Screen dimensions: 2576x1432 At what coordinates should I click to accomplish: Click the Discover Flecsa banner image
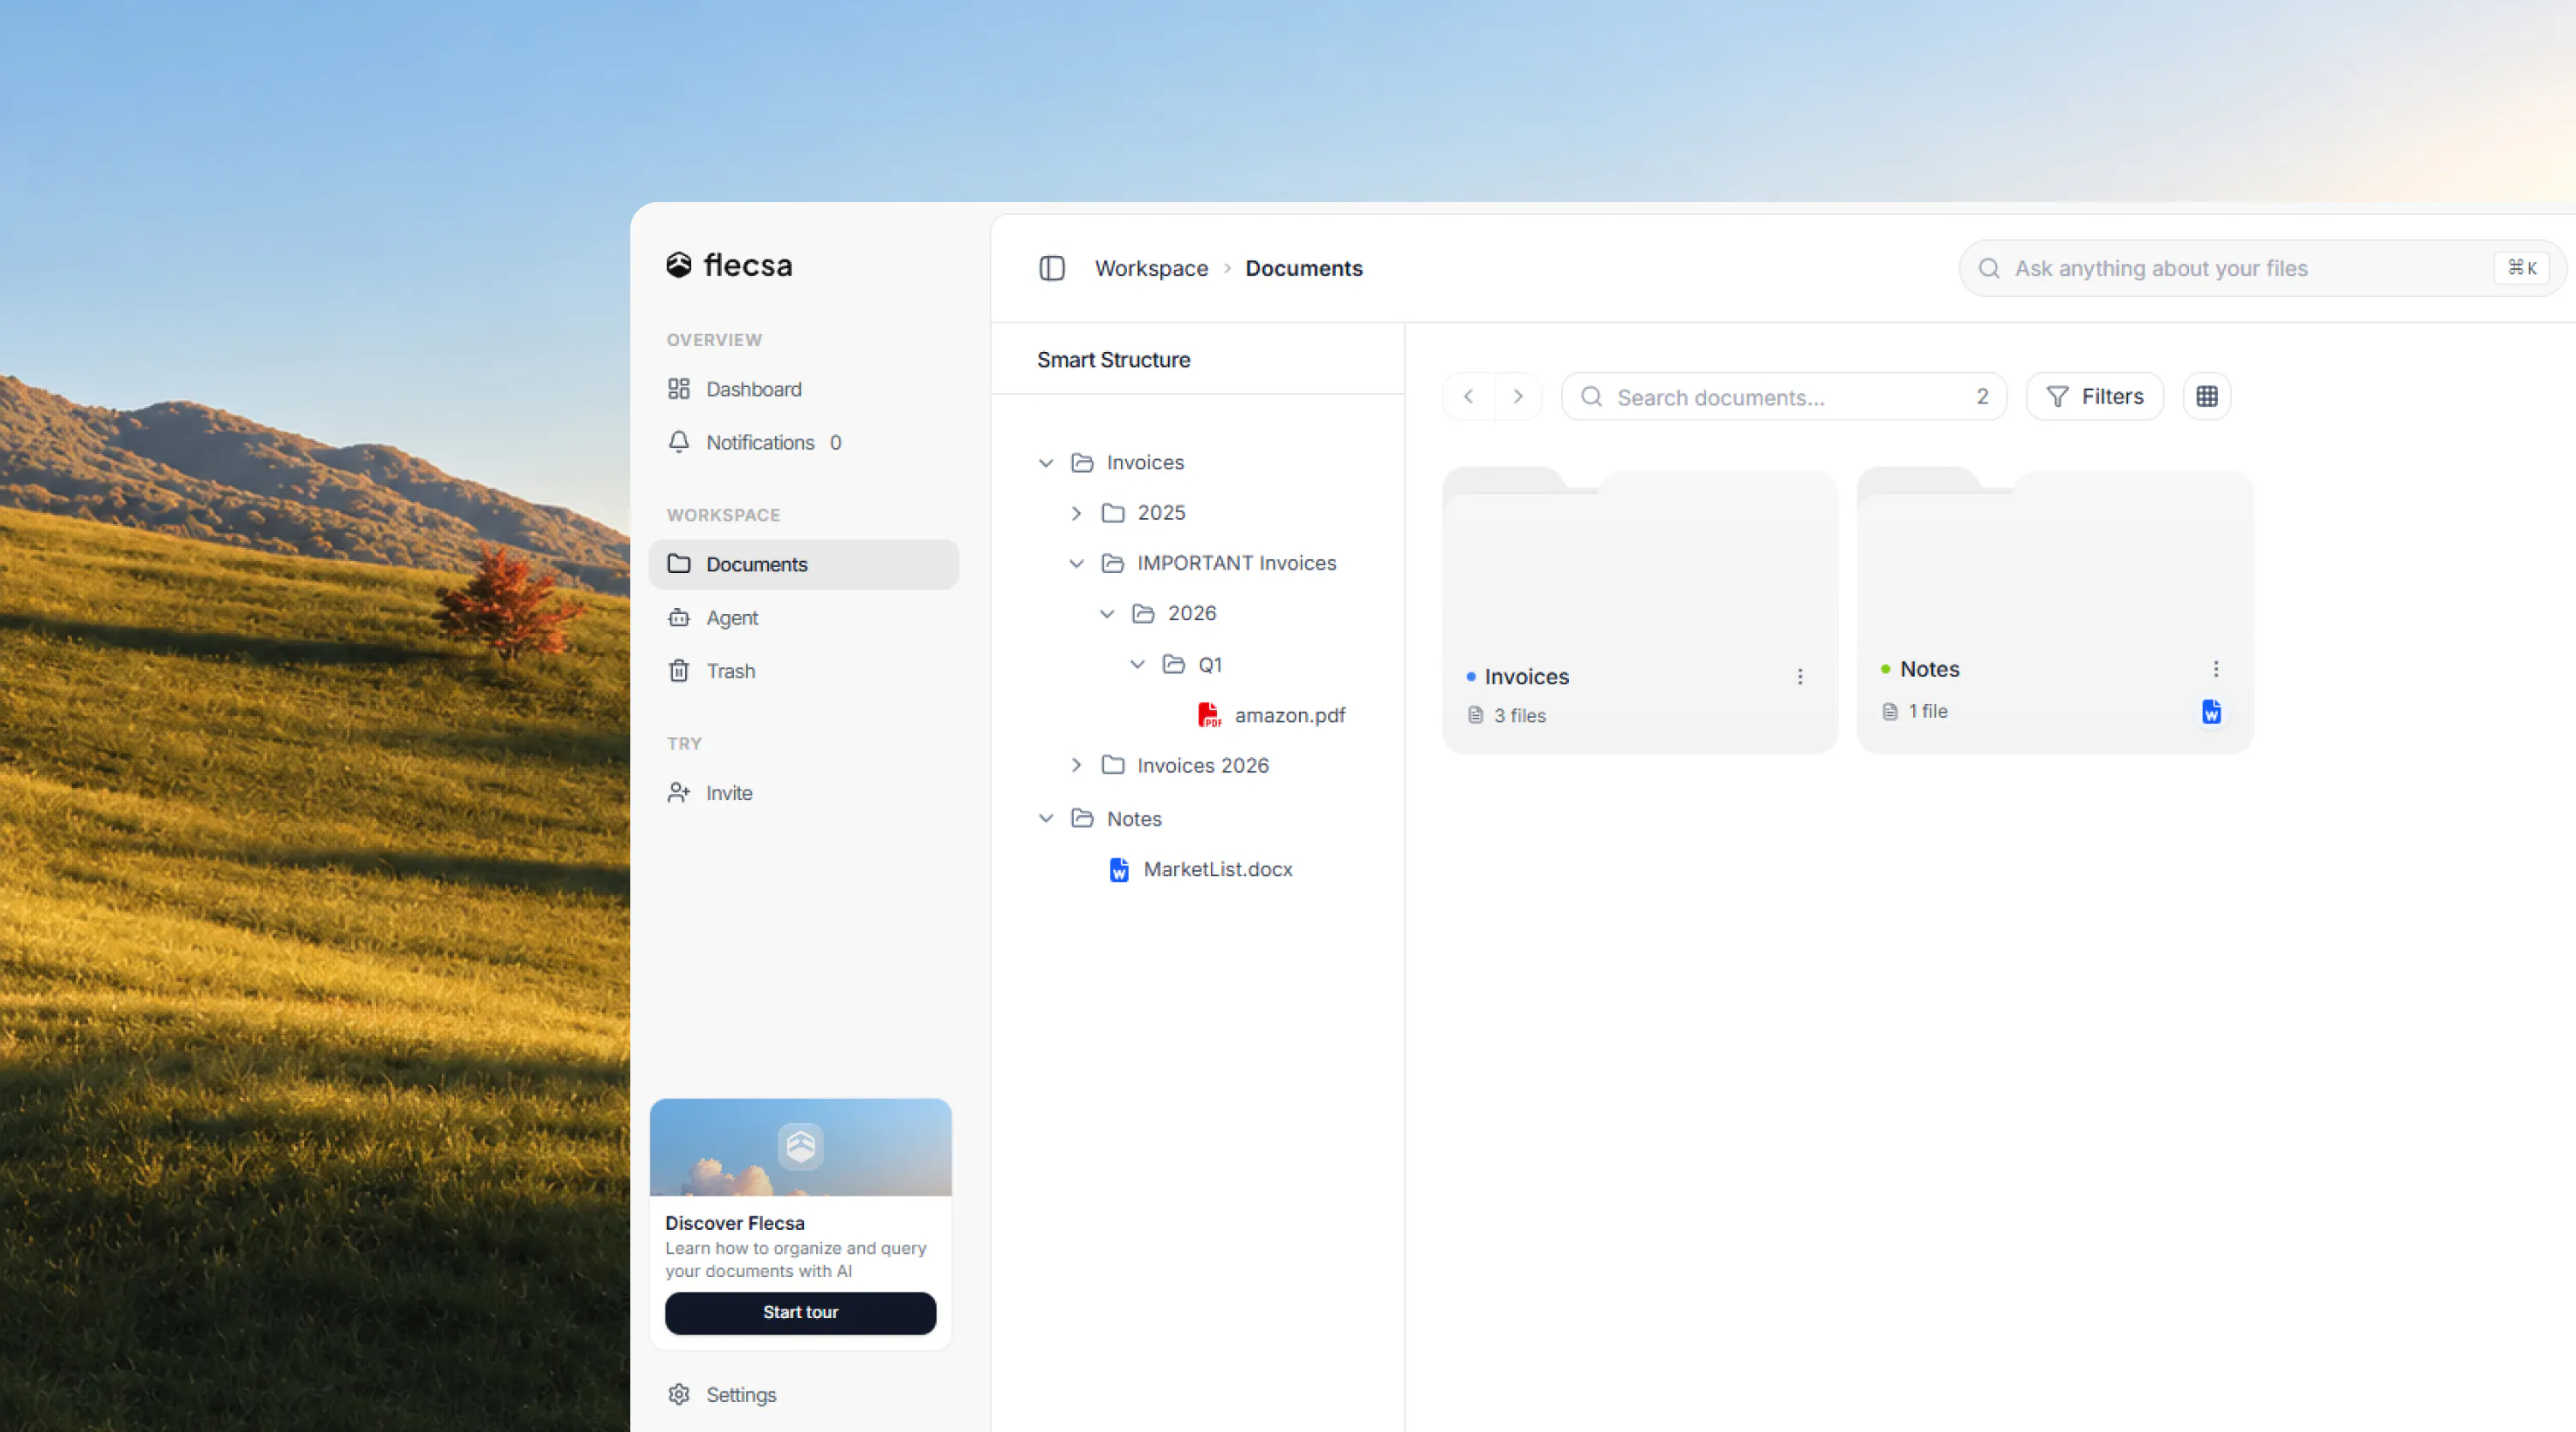pyautogui.click(x=800, y=1147)
